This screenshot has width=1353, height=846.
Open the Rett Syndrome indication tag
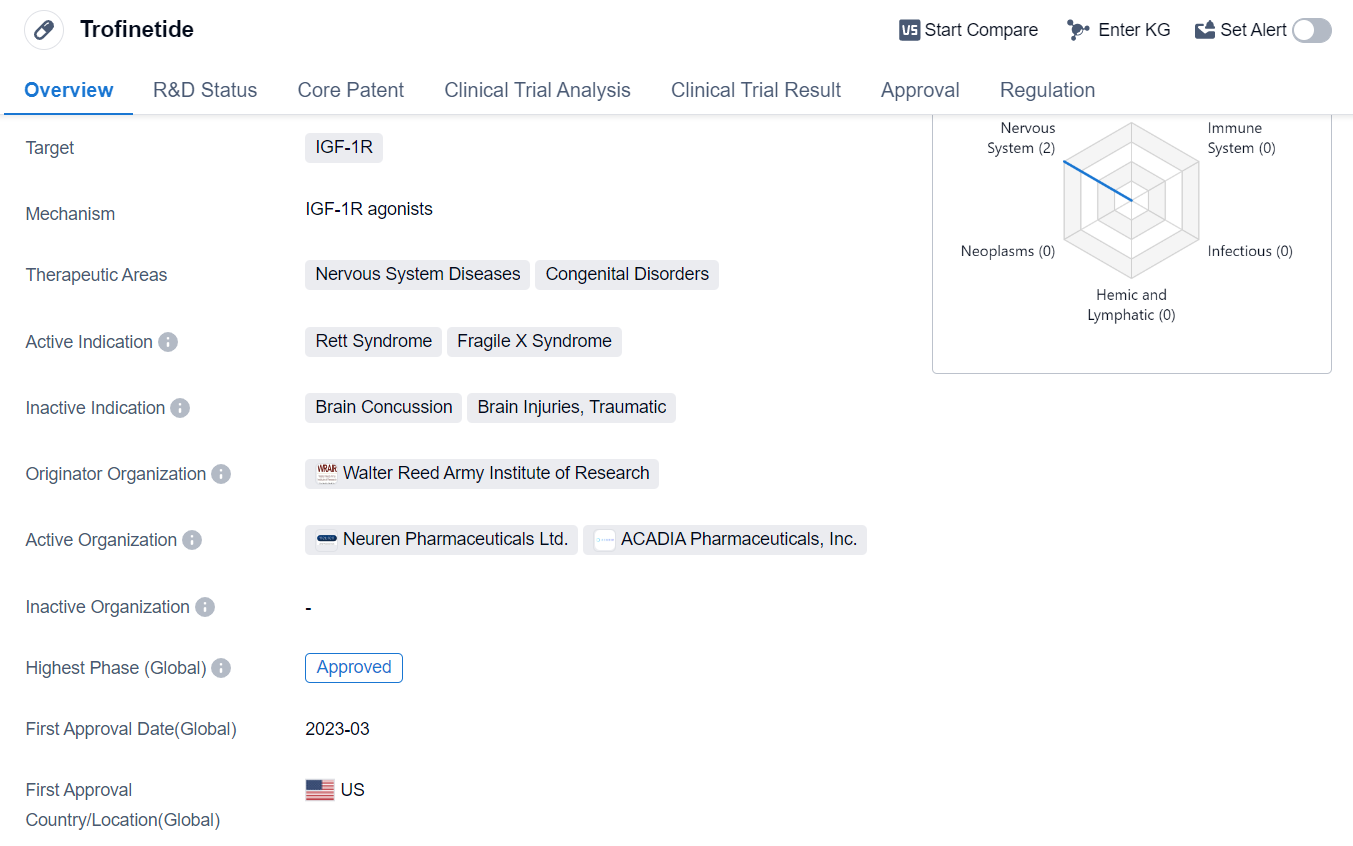coord(373,341)
